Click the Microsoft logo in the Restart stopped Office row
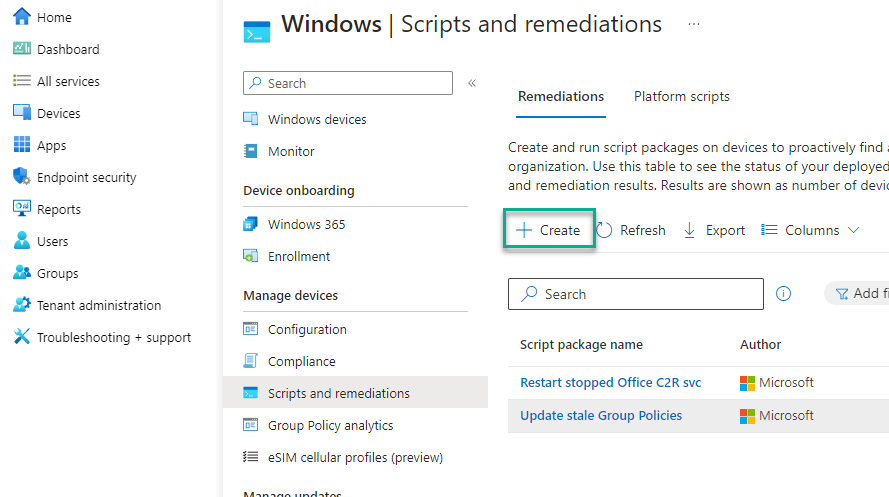The image size is (889, 497). (747, 383)
